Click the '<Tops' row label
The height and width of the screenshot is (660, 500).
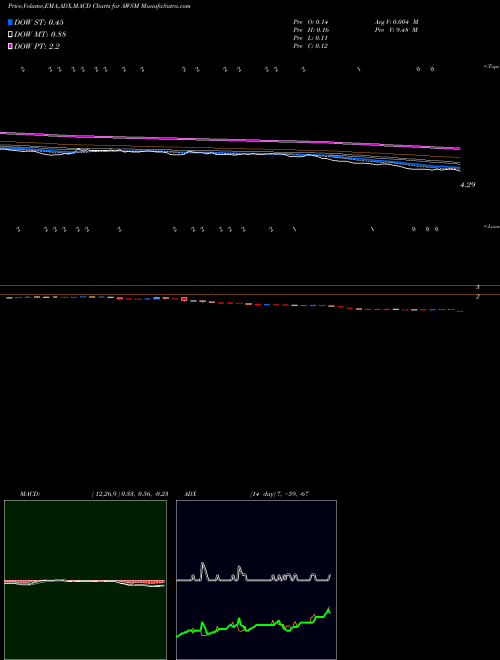491,67
